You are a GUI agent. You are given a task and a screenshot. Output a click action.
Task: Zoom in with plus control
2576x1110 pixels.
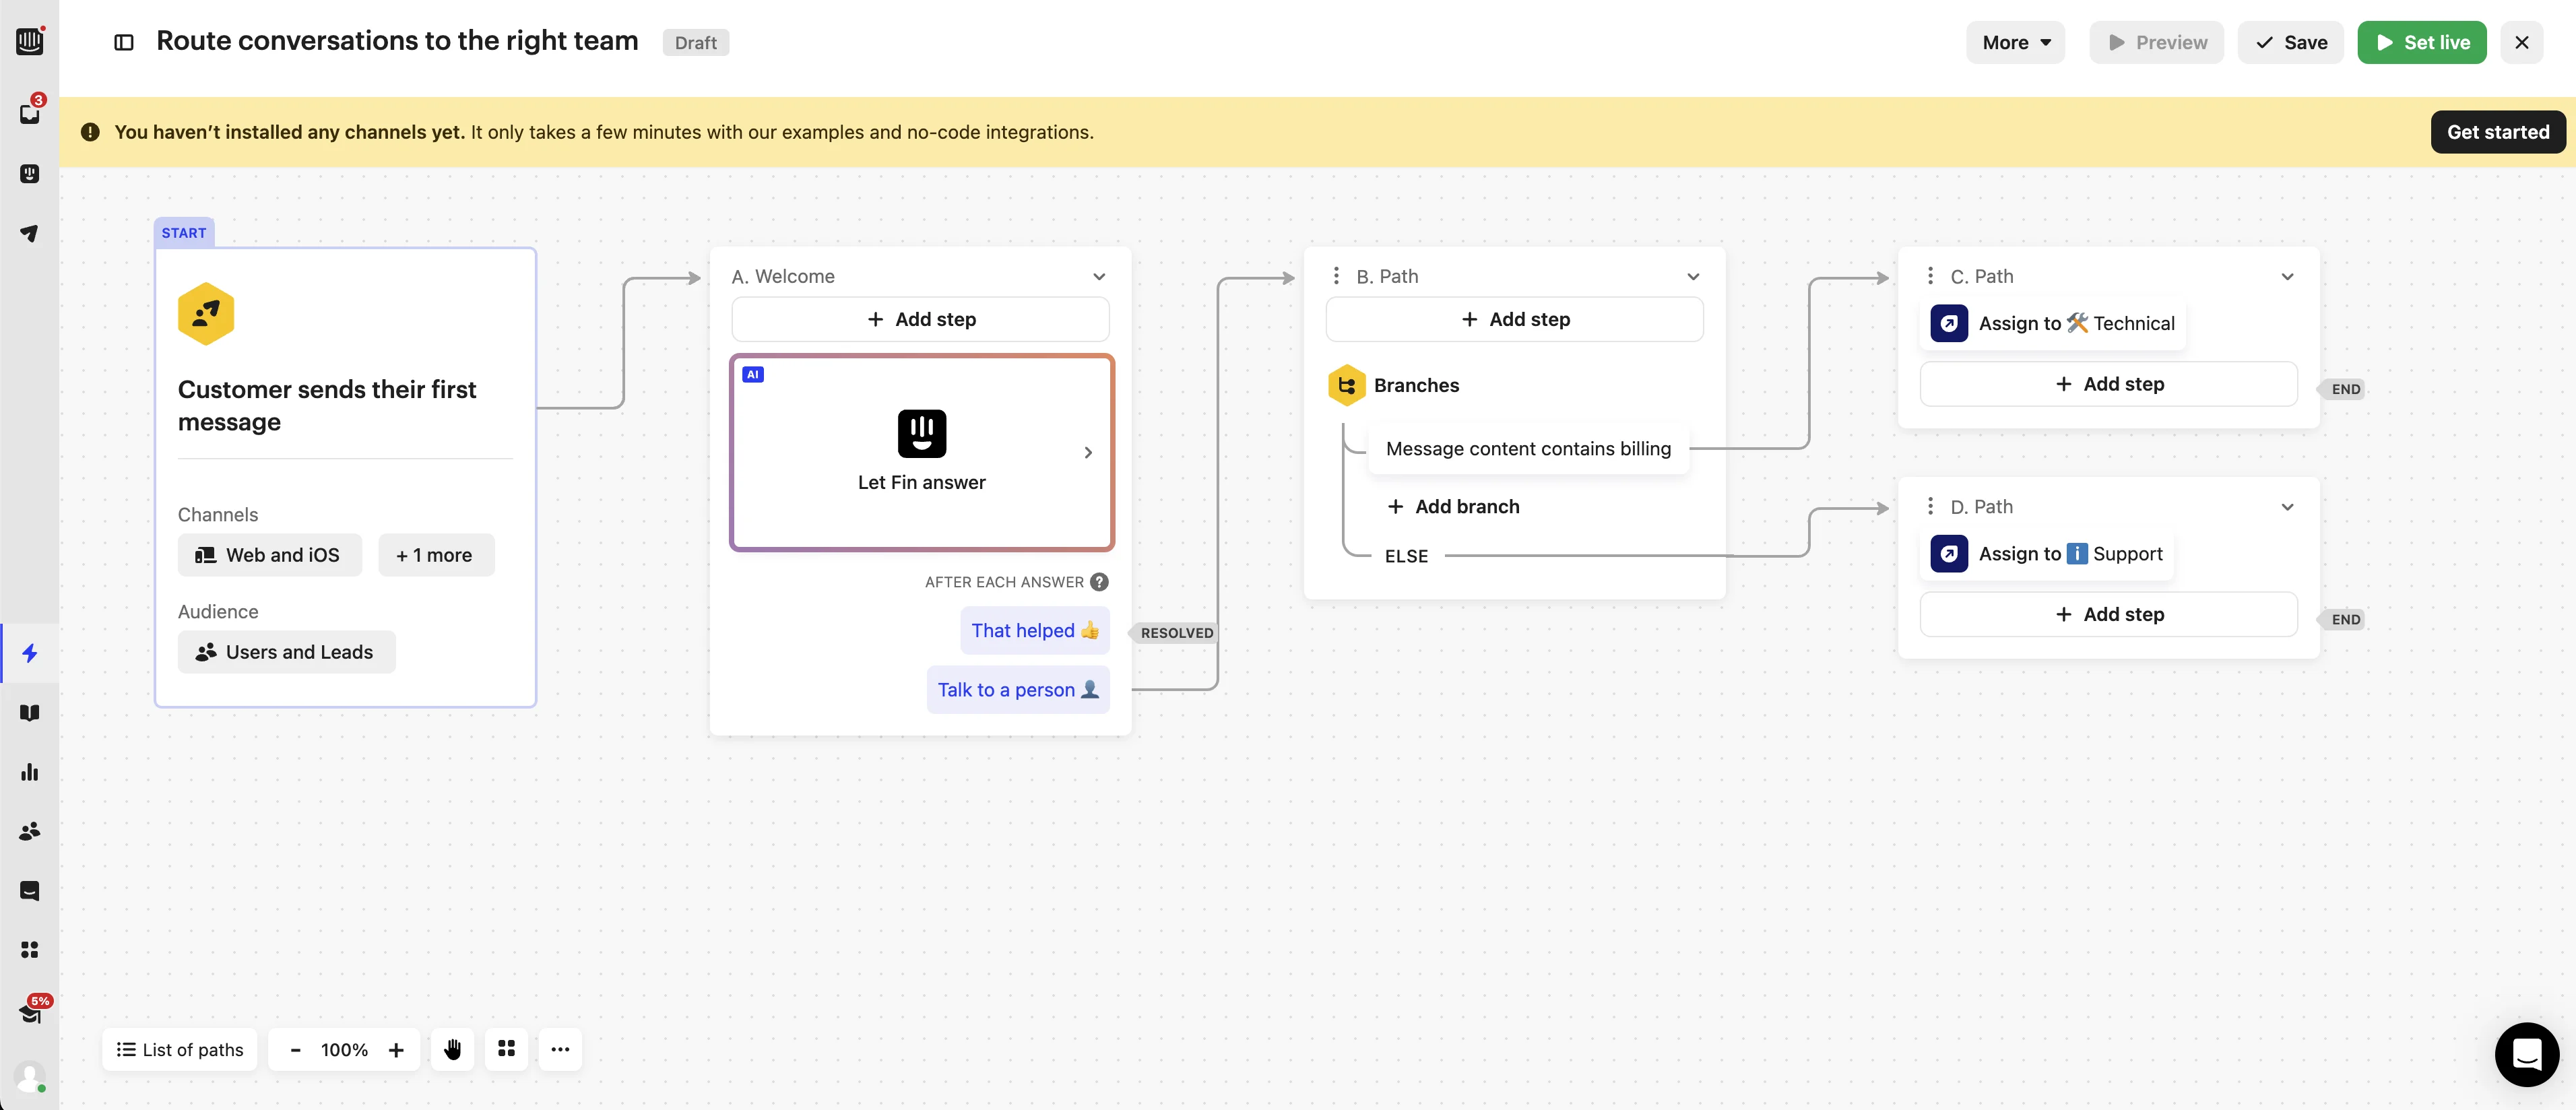pyautogui.click(x=396, y=1049)
